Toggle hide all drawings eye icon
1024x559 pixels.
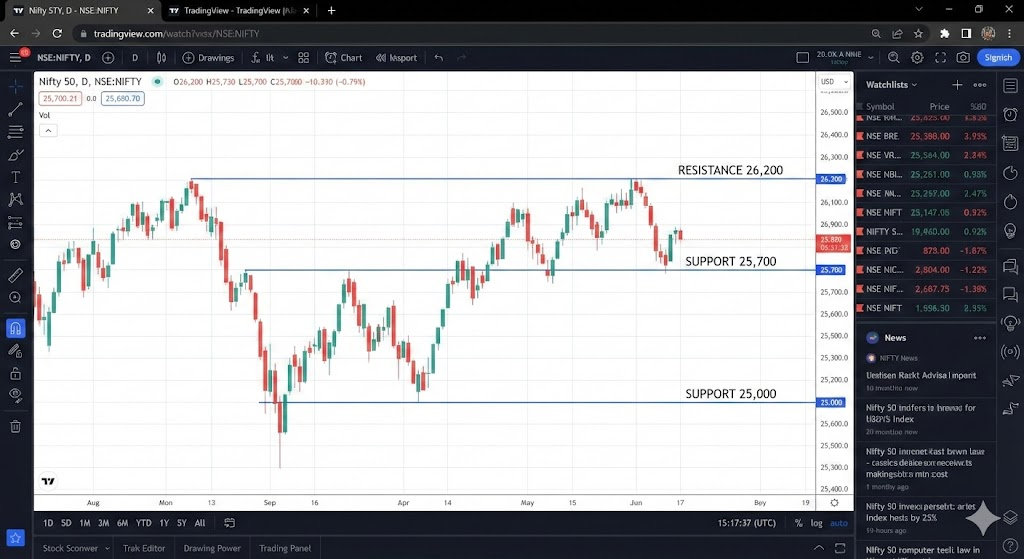click(x=16, y=396)
